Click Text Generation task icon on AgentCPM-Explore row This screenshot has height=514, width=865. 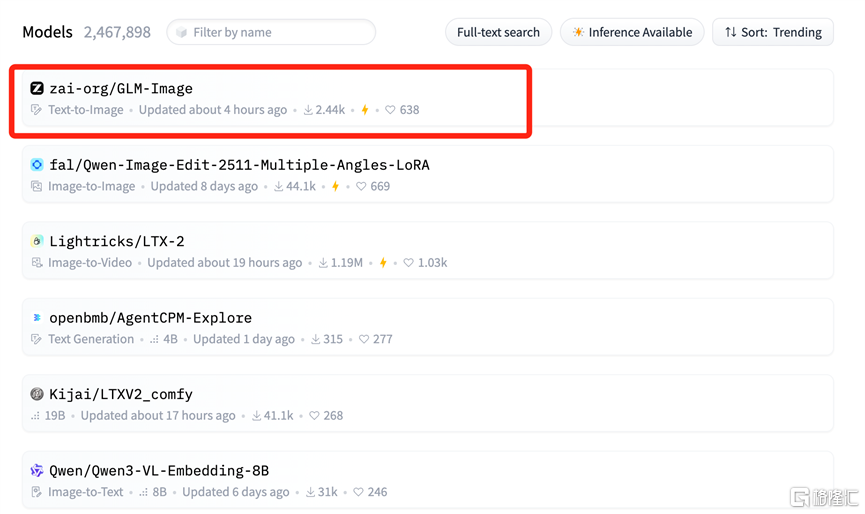36,339
